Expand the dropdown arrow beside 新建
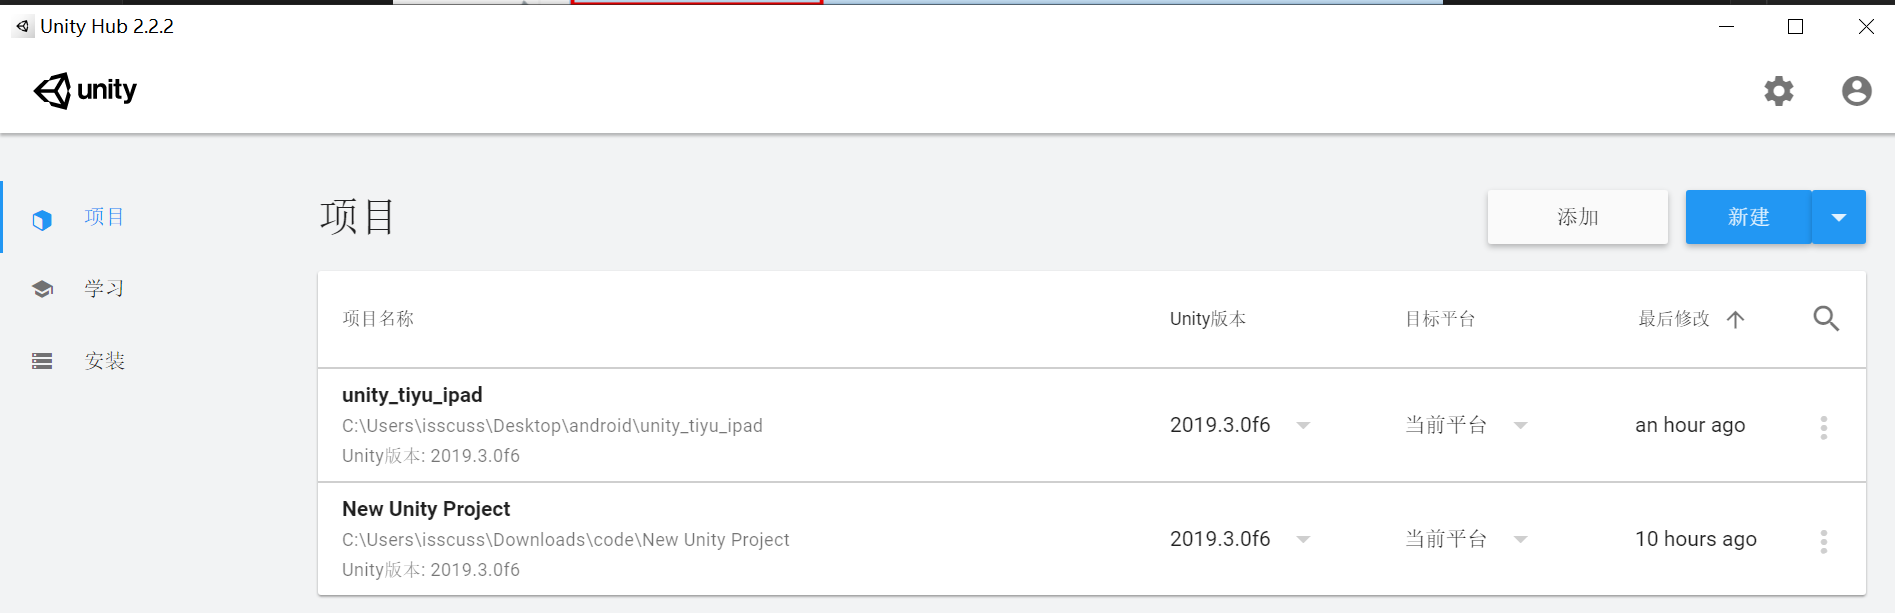Screen dimensions: 1895x613 pyautogui.click(x=1838, y=217)
